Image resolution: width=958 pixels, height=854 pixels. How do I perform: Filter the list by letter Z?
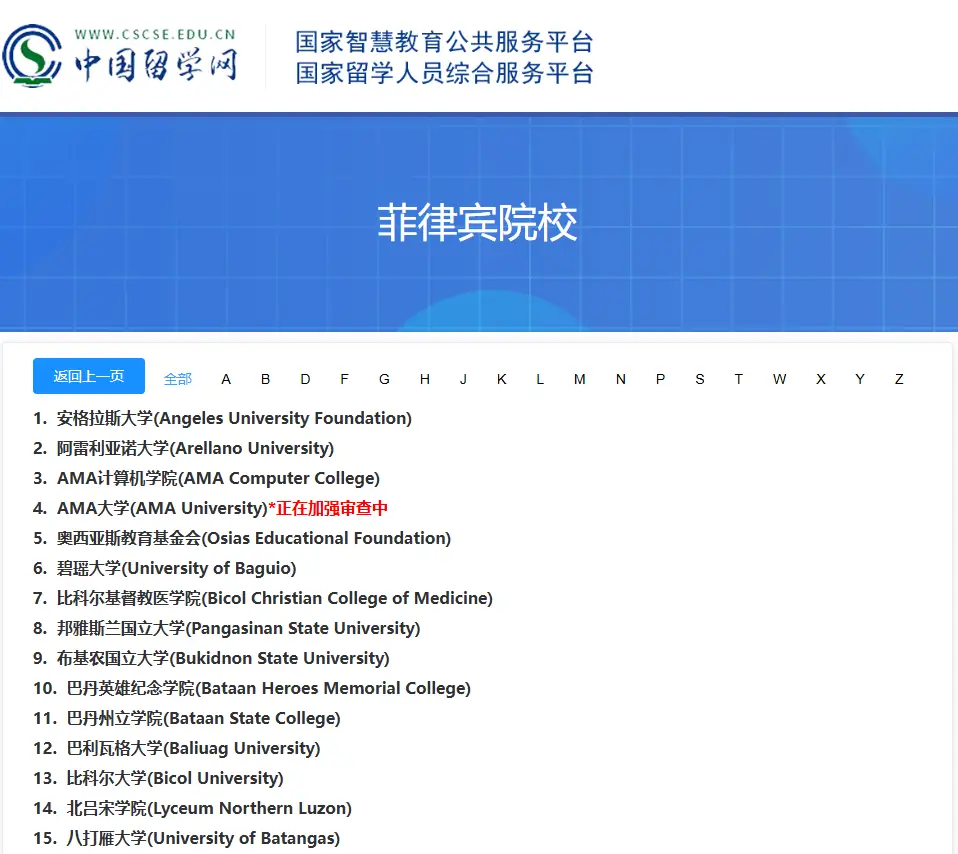899,379
